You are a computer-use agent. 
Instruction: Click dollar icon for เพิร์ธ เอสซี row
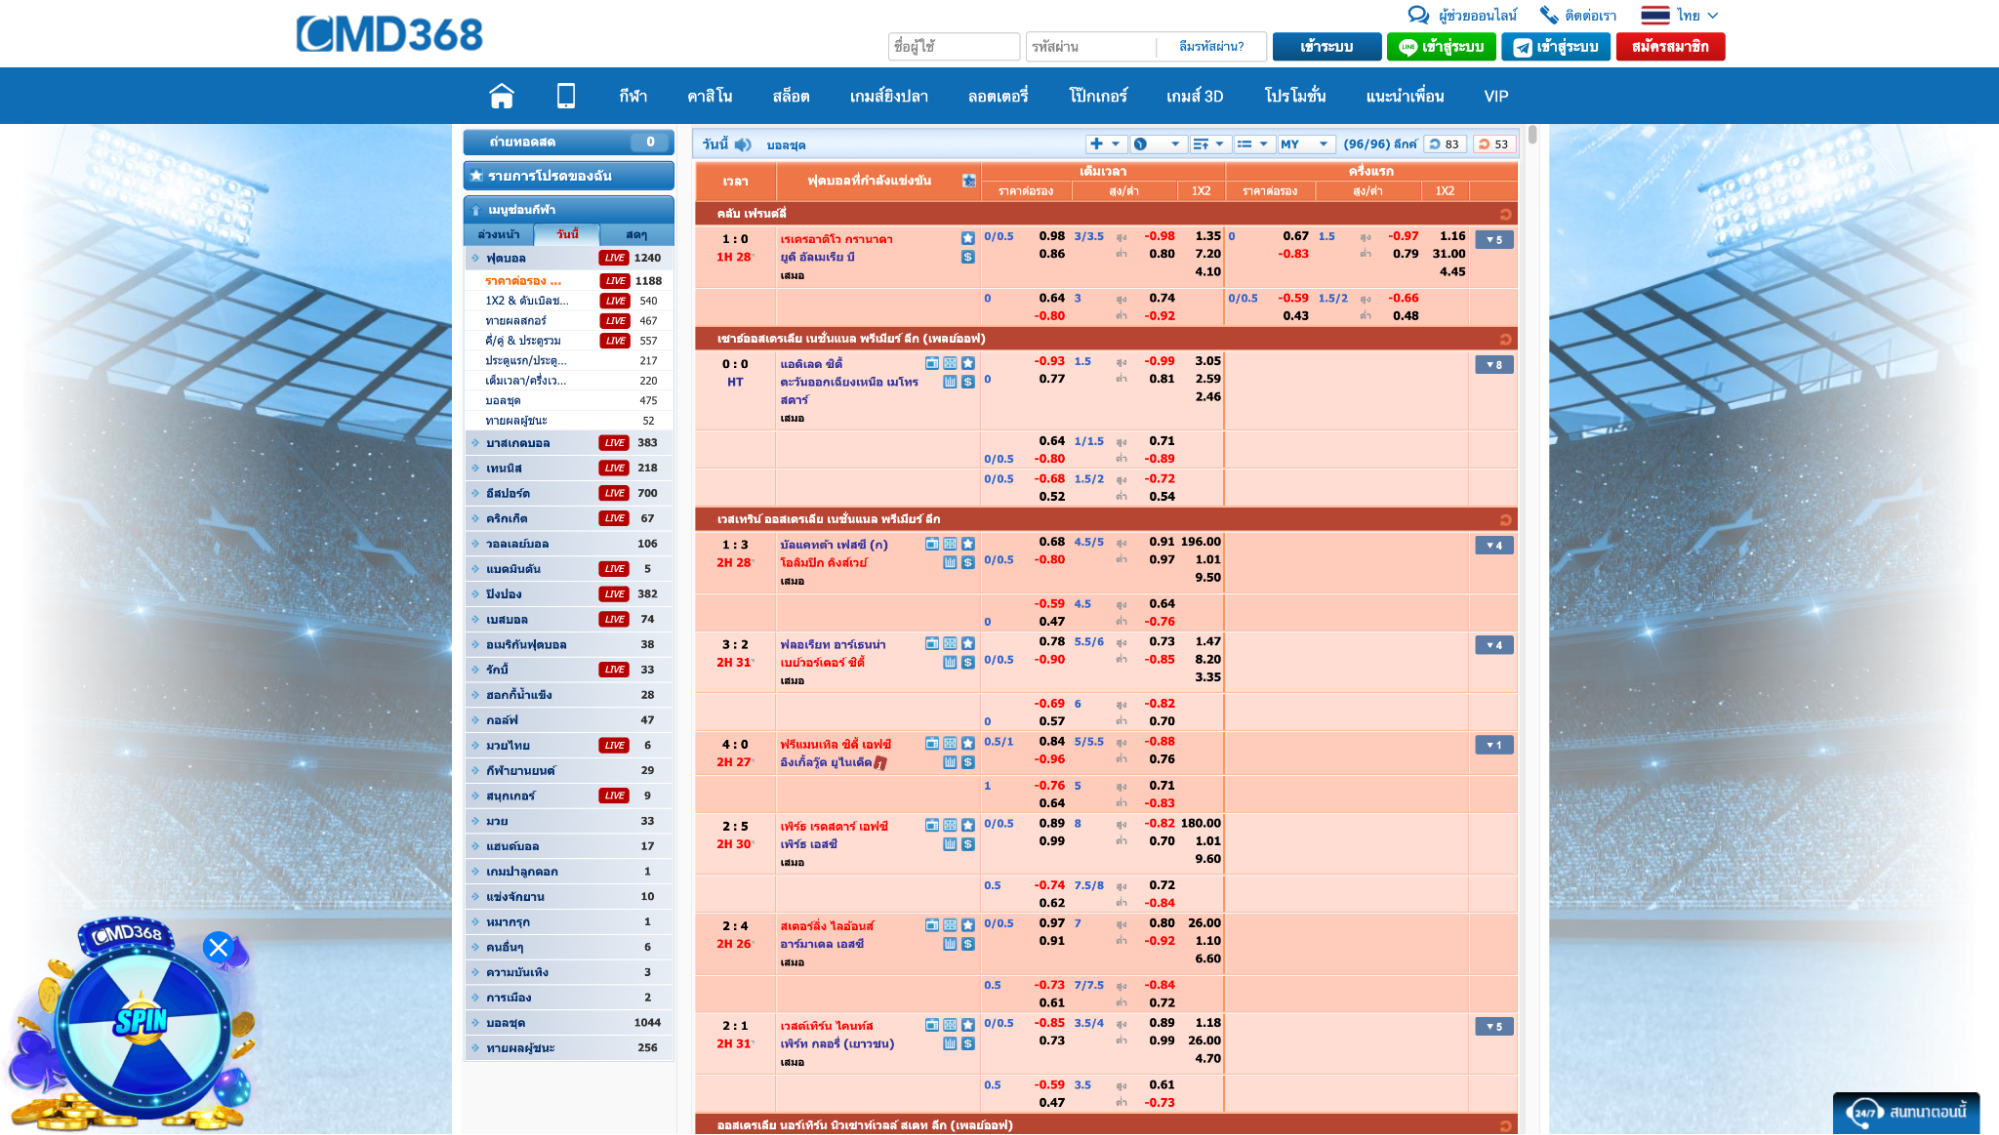click(968, 844)
